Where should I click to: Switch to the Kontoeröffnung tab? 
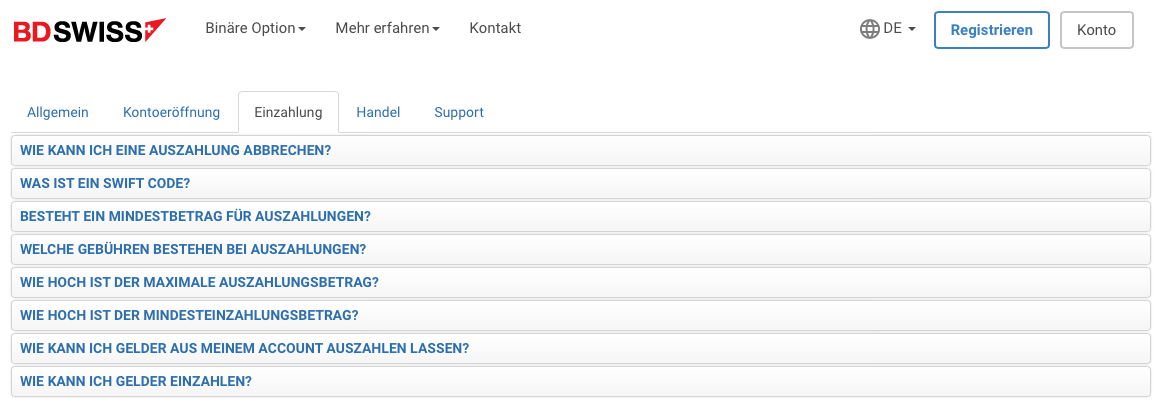pyautogui.click(x=171, y=112)
